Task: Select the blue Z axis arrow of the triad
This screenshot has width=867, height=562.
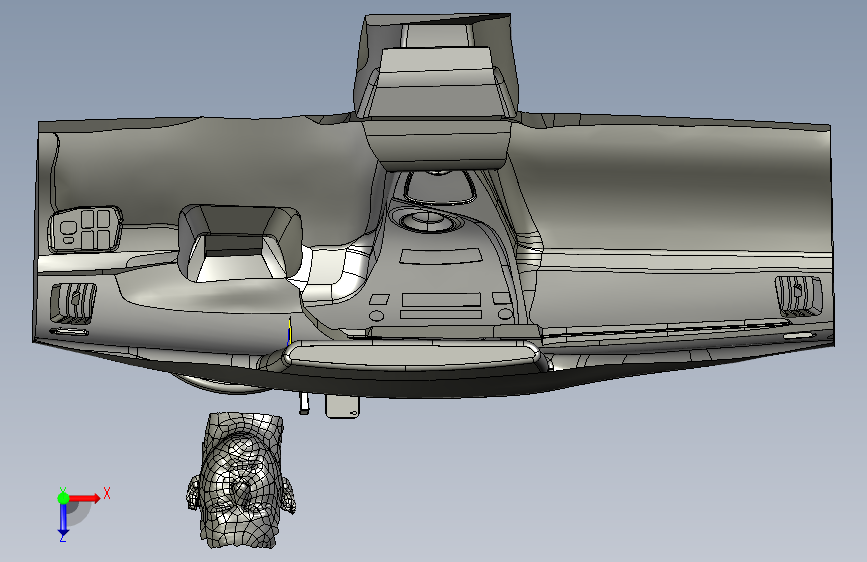Action: [x=63, y=520]
